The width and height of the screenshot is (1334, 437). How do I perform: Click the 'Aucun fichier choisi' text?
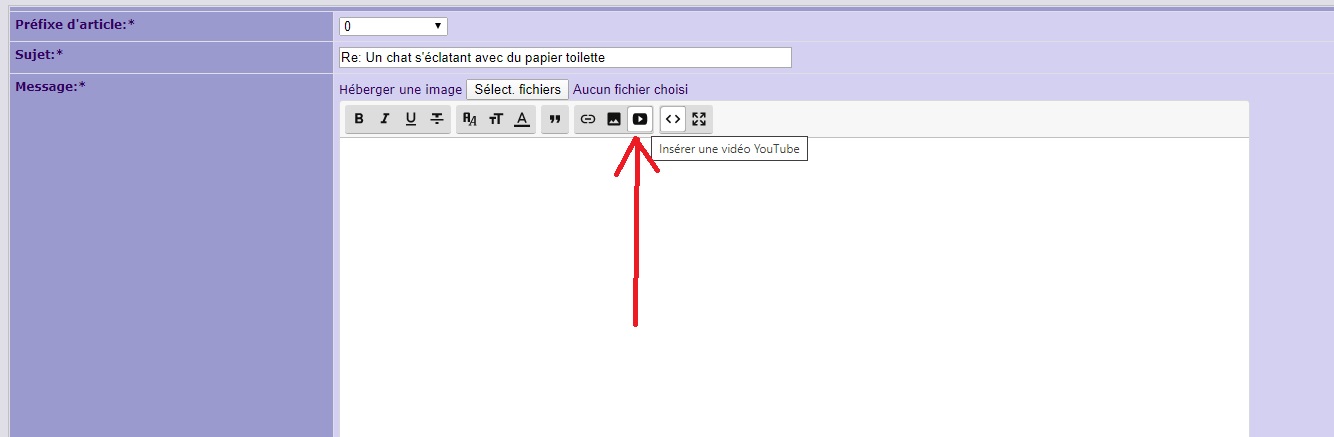[x=630, y=90]
